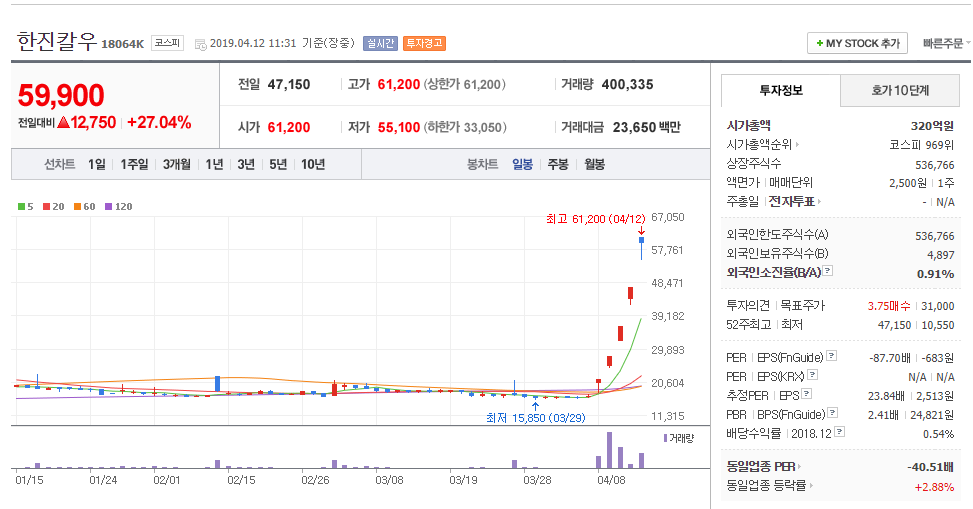The width and height of the screenshot is (973, 509).
Task: Show the 10년 line chart
Action: (x=313, y=164)
